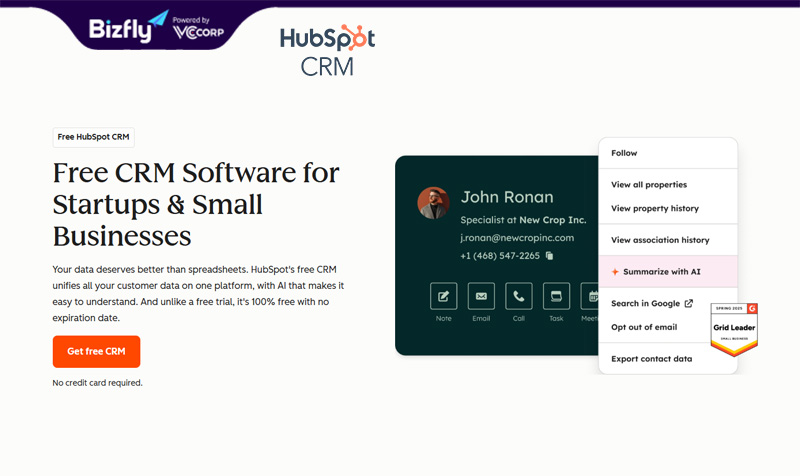Click the AI sparkle icon beside Summarize

point(615,271)
